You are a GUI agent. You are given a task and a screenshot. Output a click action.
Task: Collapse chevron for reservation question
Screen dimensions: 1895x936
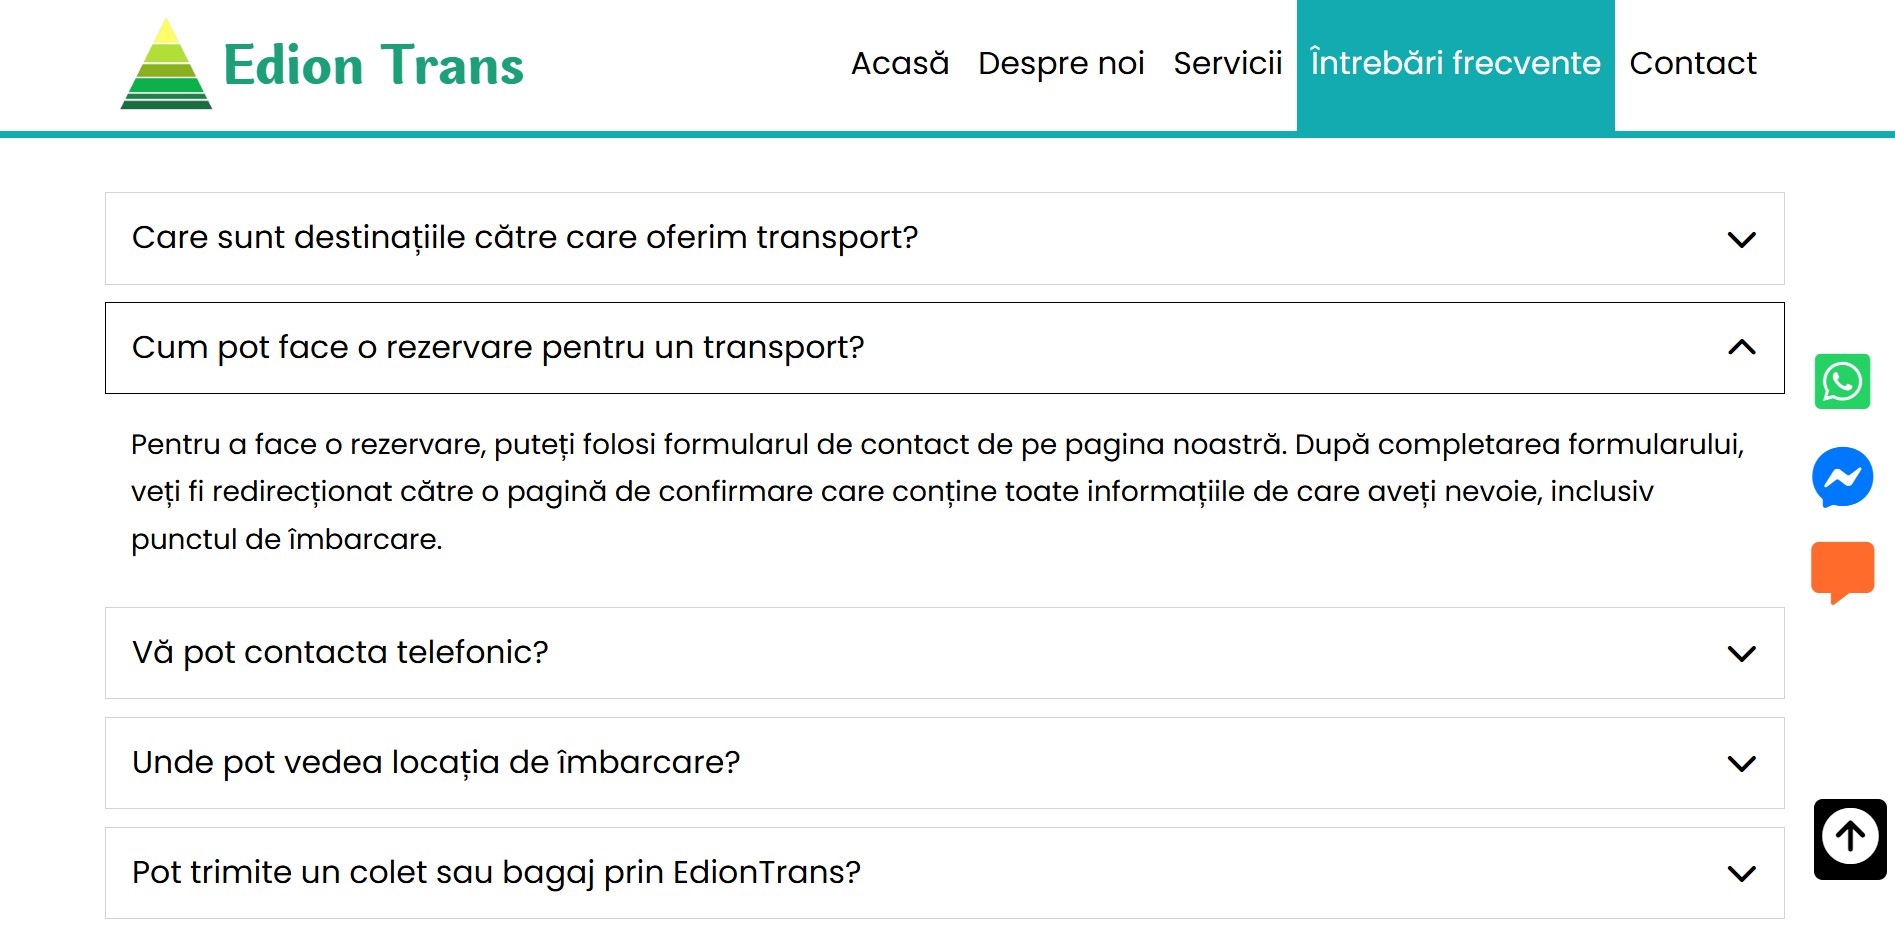[1741, 348]
